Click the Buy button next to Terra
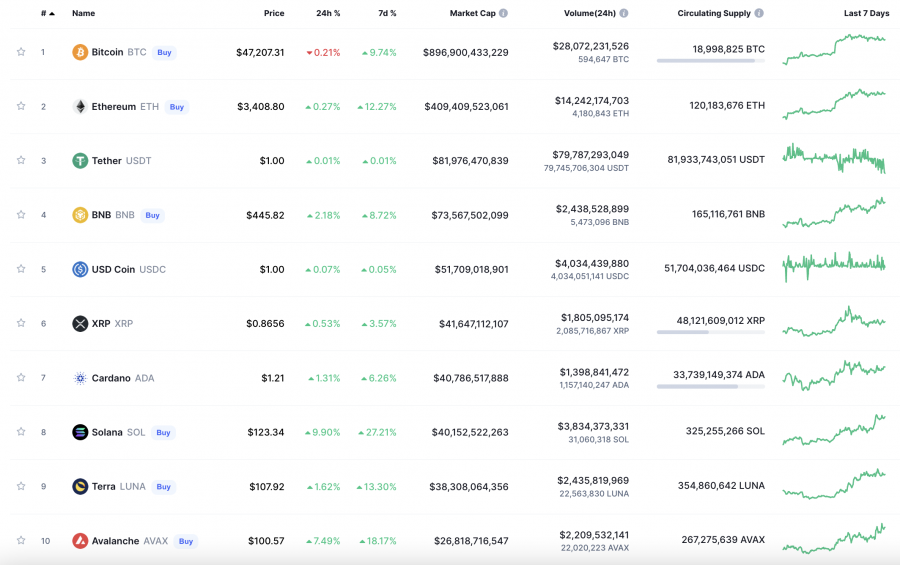The width and height of the screenshot is (900, 565). coord(164,487)
